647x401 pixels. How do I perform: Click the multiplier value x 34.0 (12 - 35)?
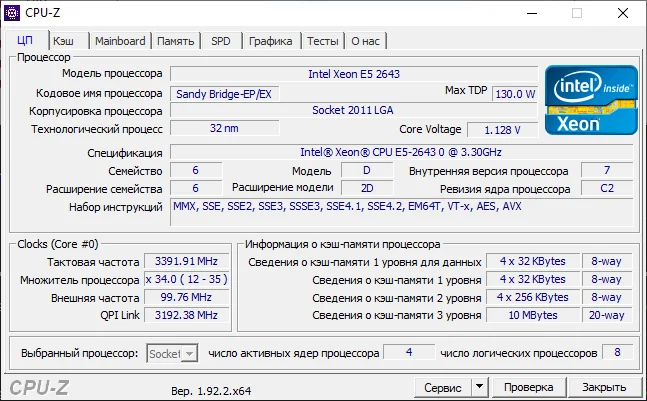pyautogui.click(x=187, y=279)
